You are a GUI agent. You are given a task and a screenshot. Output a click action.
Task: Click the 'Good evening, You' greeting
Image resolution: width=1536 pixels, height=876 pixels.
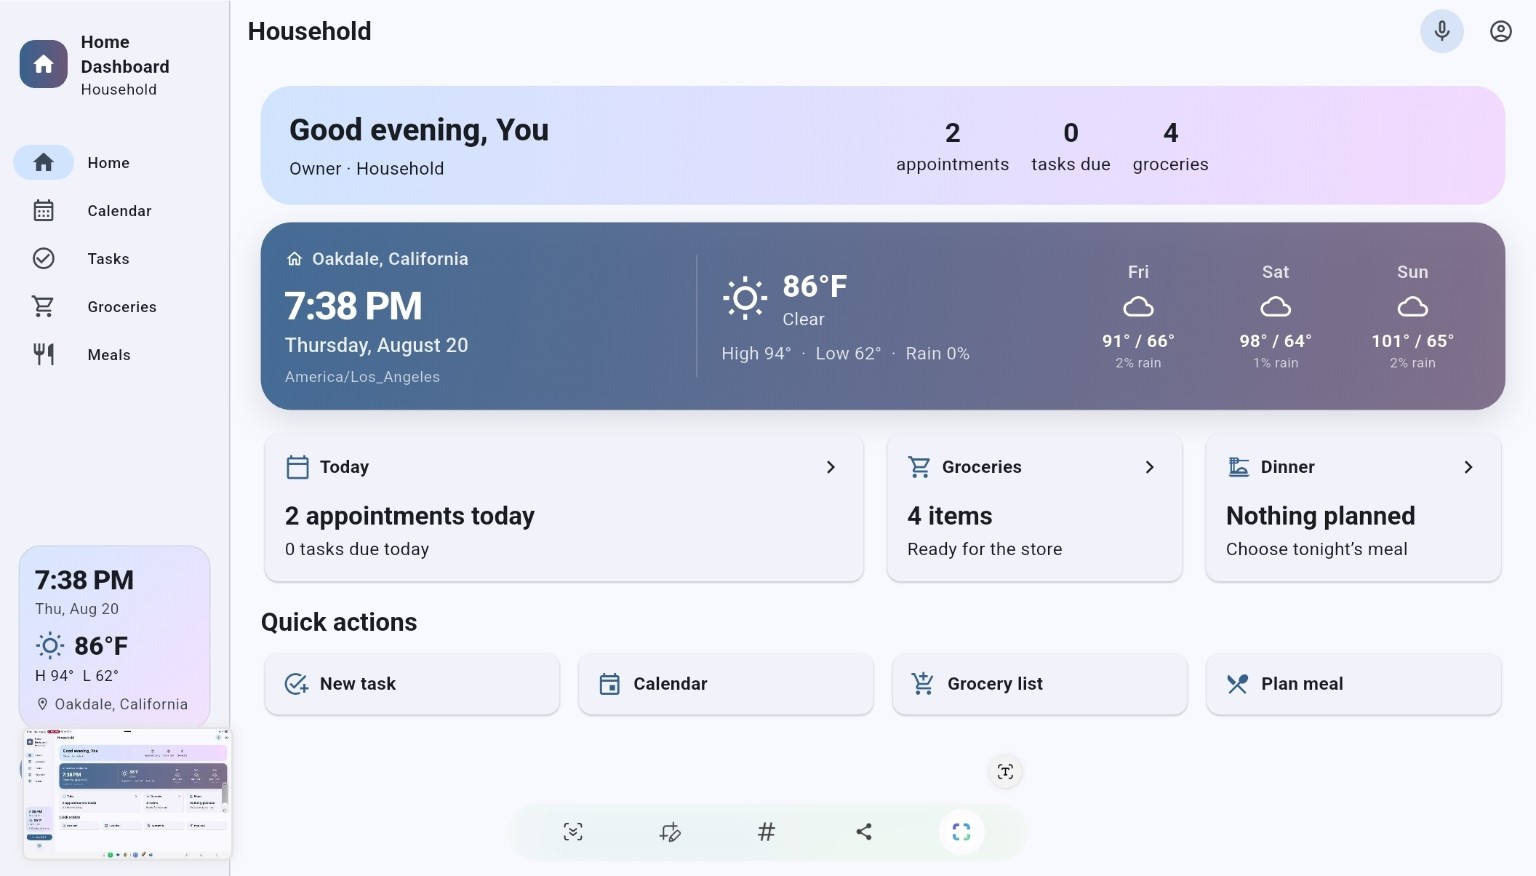[x=419, y=130]
